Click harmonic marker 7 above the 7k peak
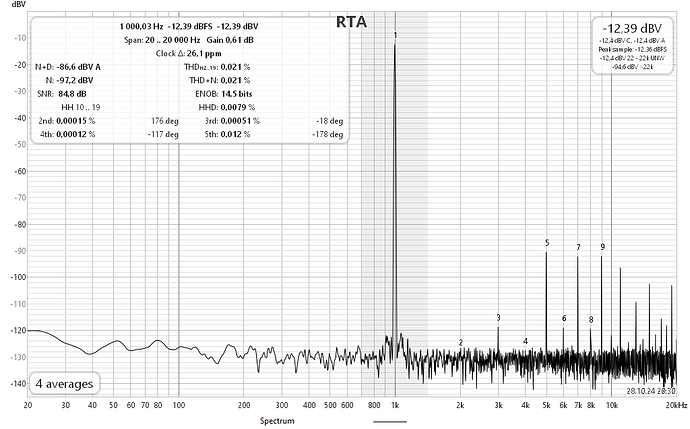 click(x=578, y=247)
